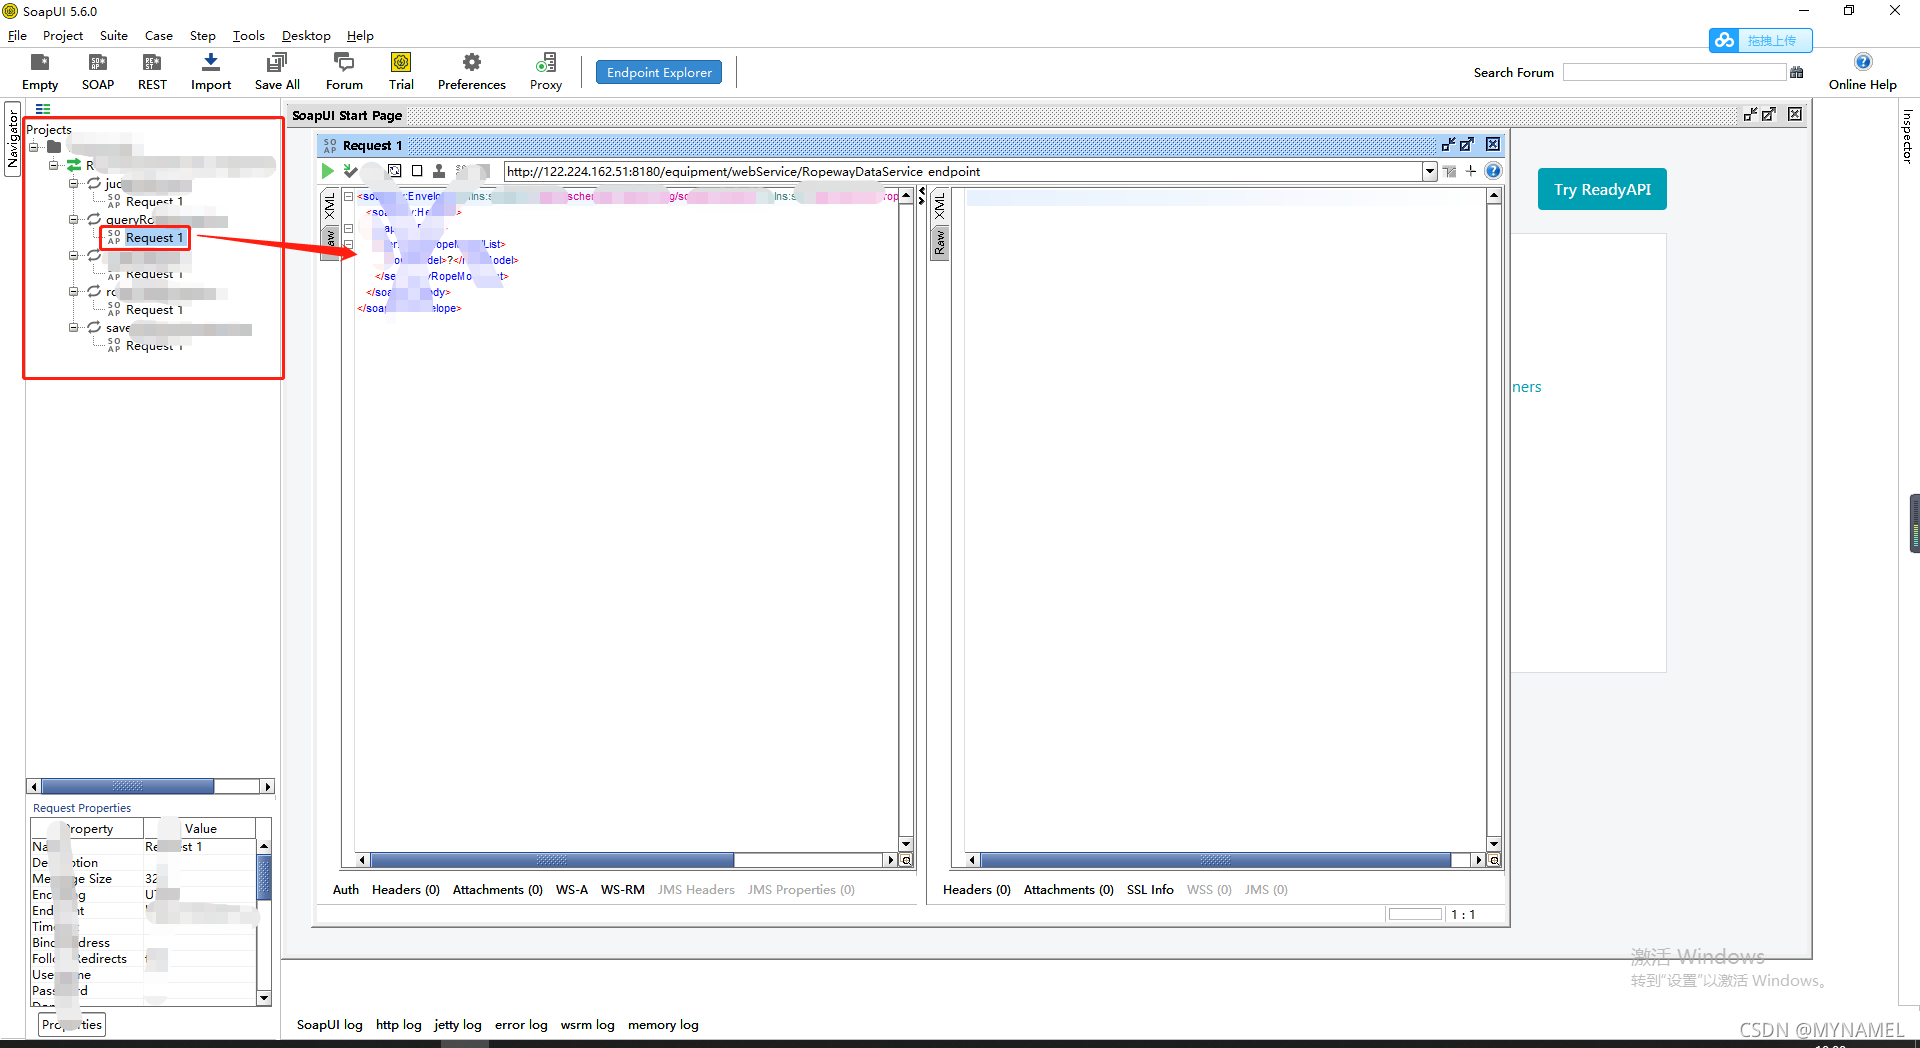Recreate default request from schema icon

tap(395, 171)
